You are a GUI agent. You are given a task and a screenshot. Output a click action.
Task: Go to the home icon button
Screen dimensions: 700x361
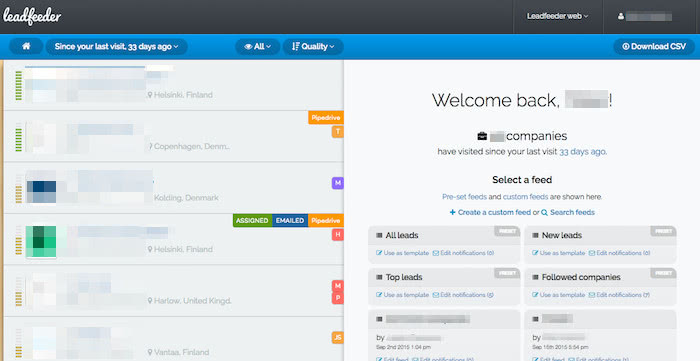(26, 46)
